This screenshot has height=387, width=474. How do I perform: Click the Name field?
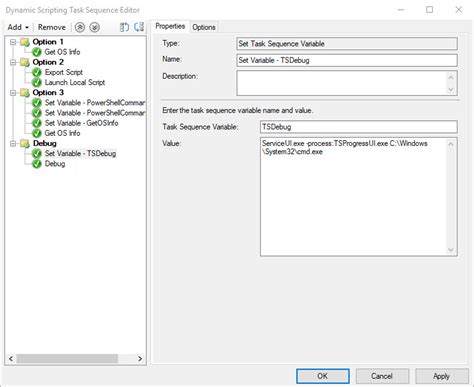click(347, 60)
